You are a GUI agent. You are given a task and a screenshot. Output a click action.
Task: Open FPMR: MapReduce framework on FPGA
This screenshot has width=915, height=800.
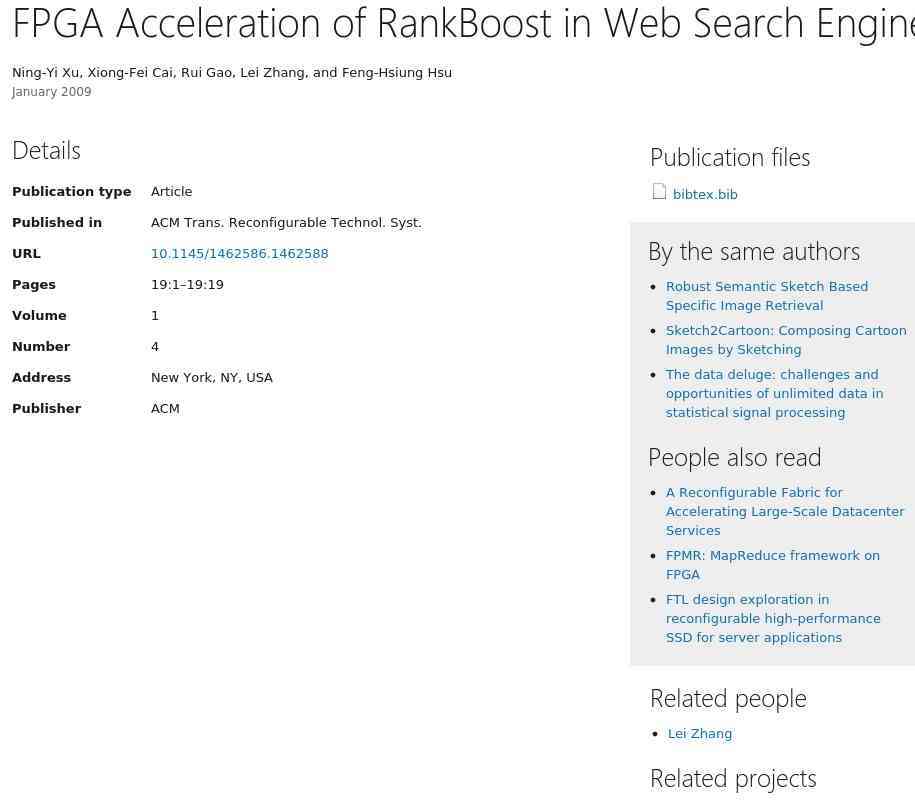point(772,565)
